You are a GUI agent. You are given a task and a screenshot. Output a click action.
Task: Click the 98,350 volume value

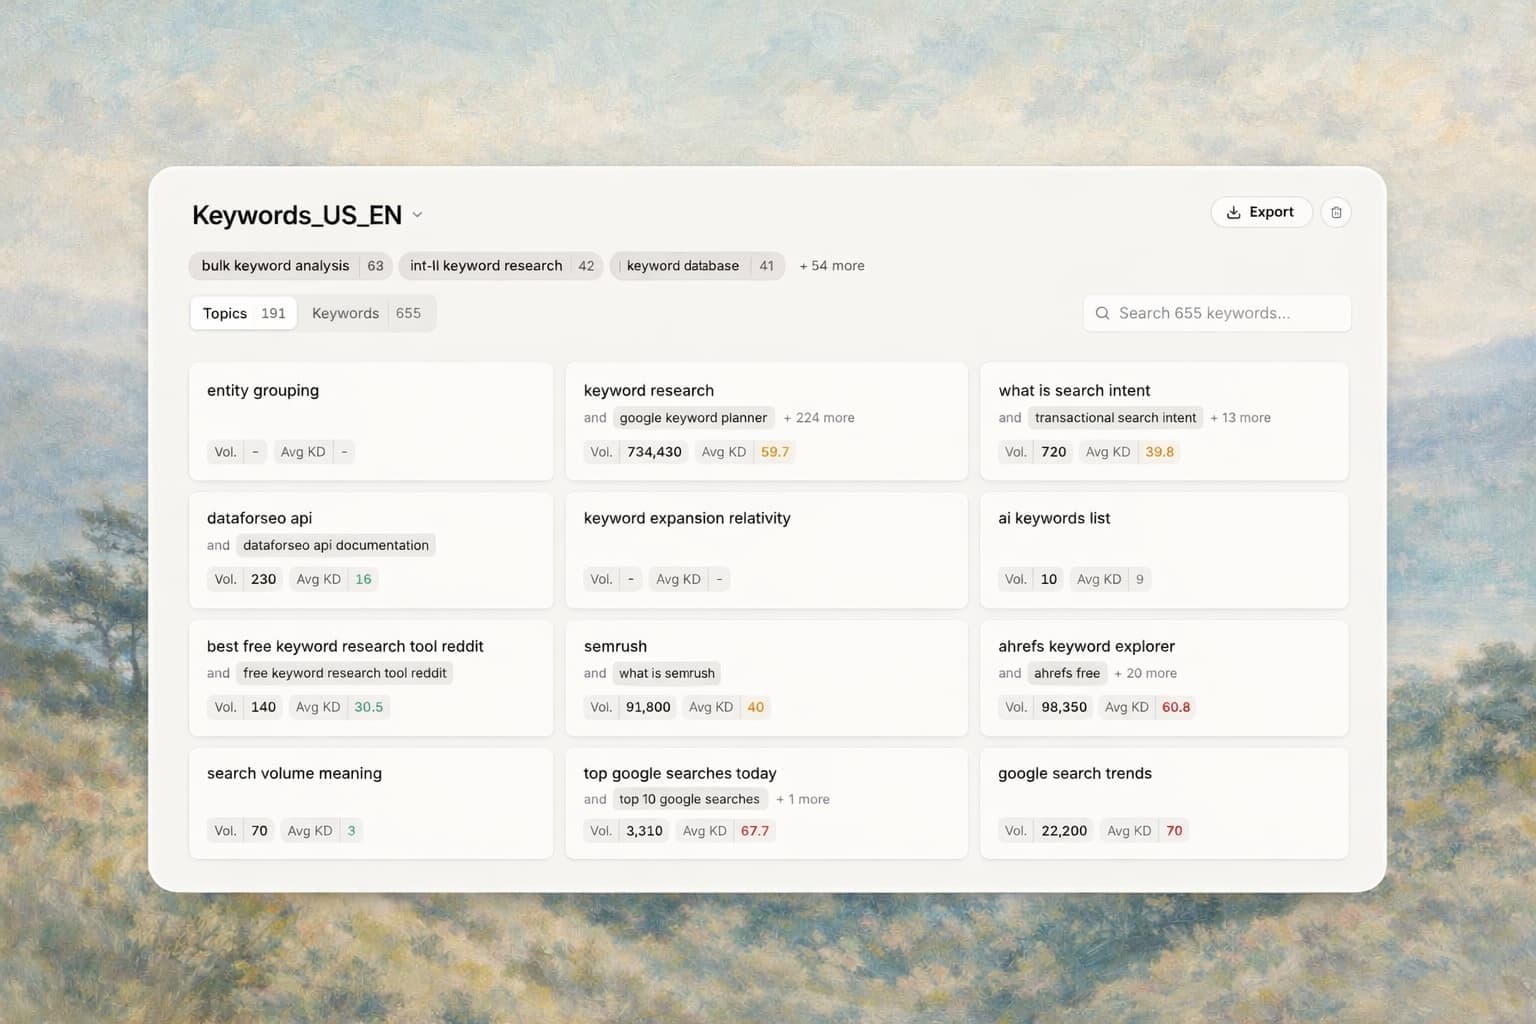1064,707
